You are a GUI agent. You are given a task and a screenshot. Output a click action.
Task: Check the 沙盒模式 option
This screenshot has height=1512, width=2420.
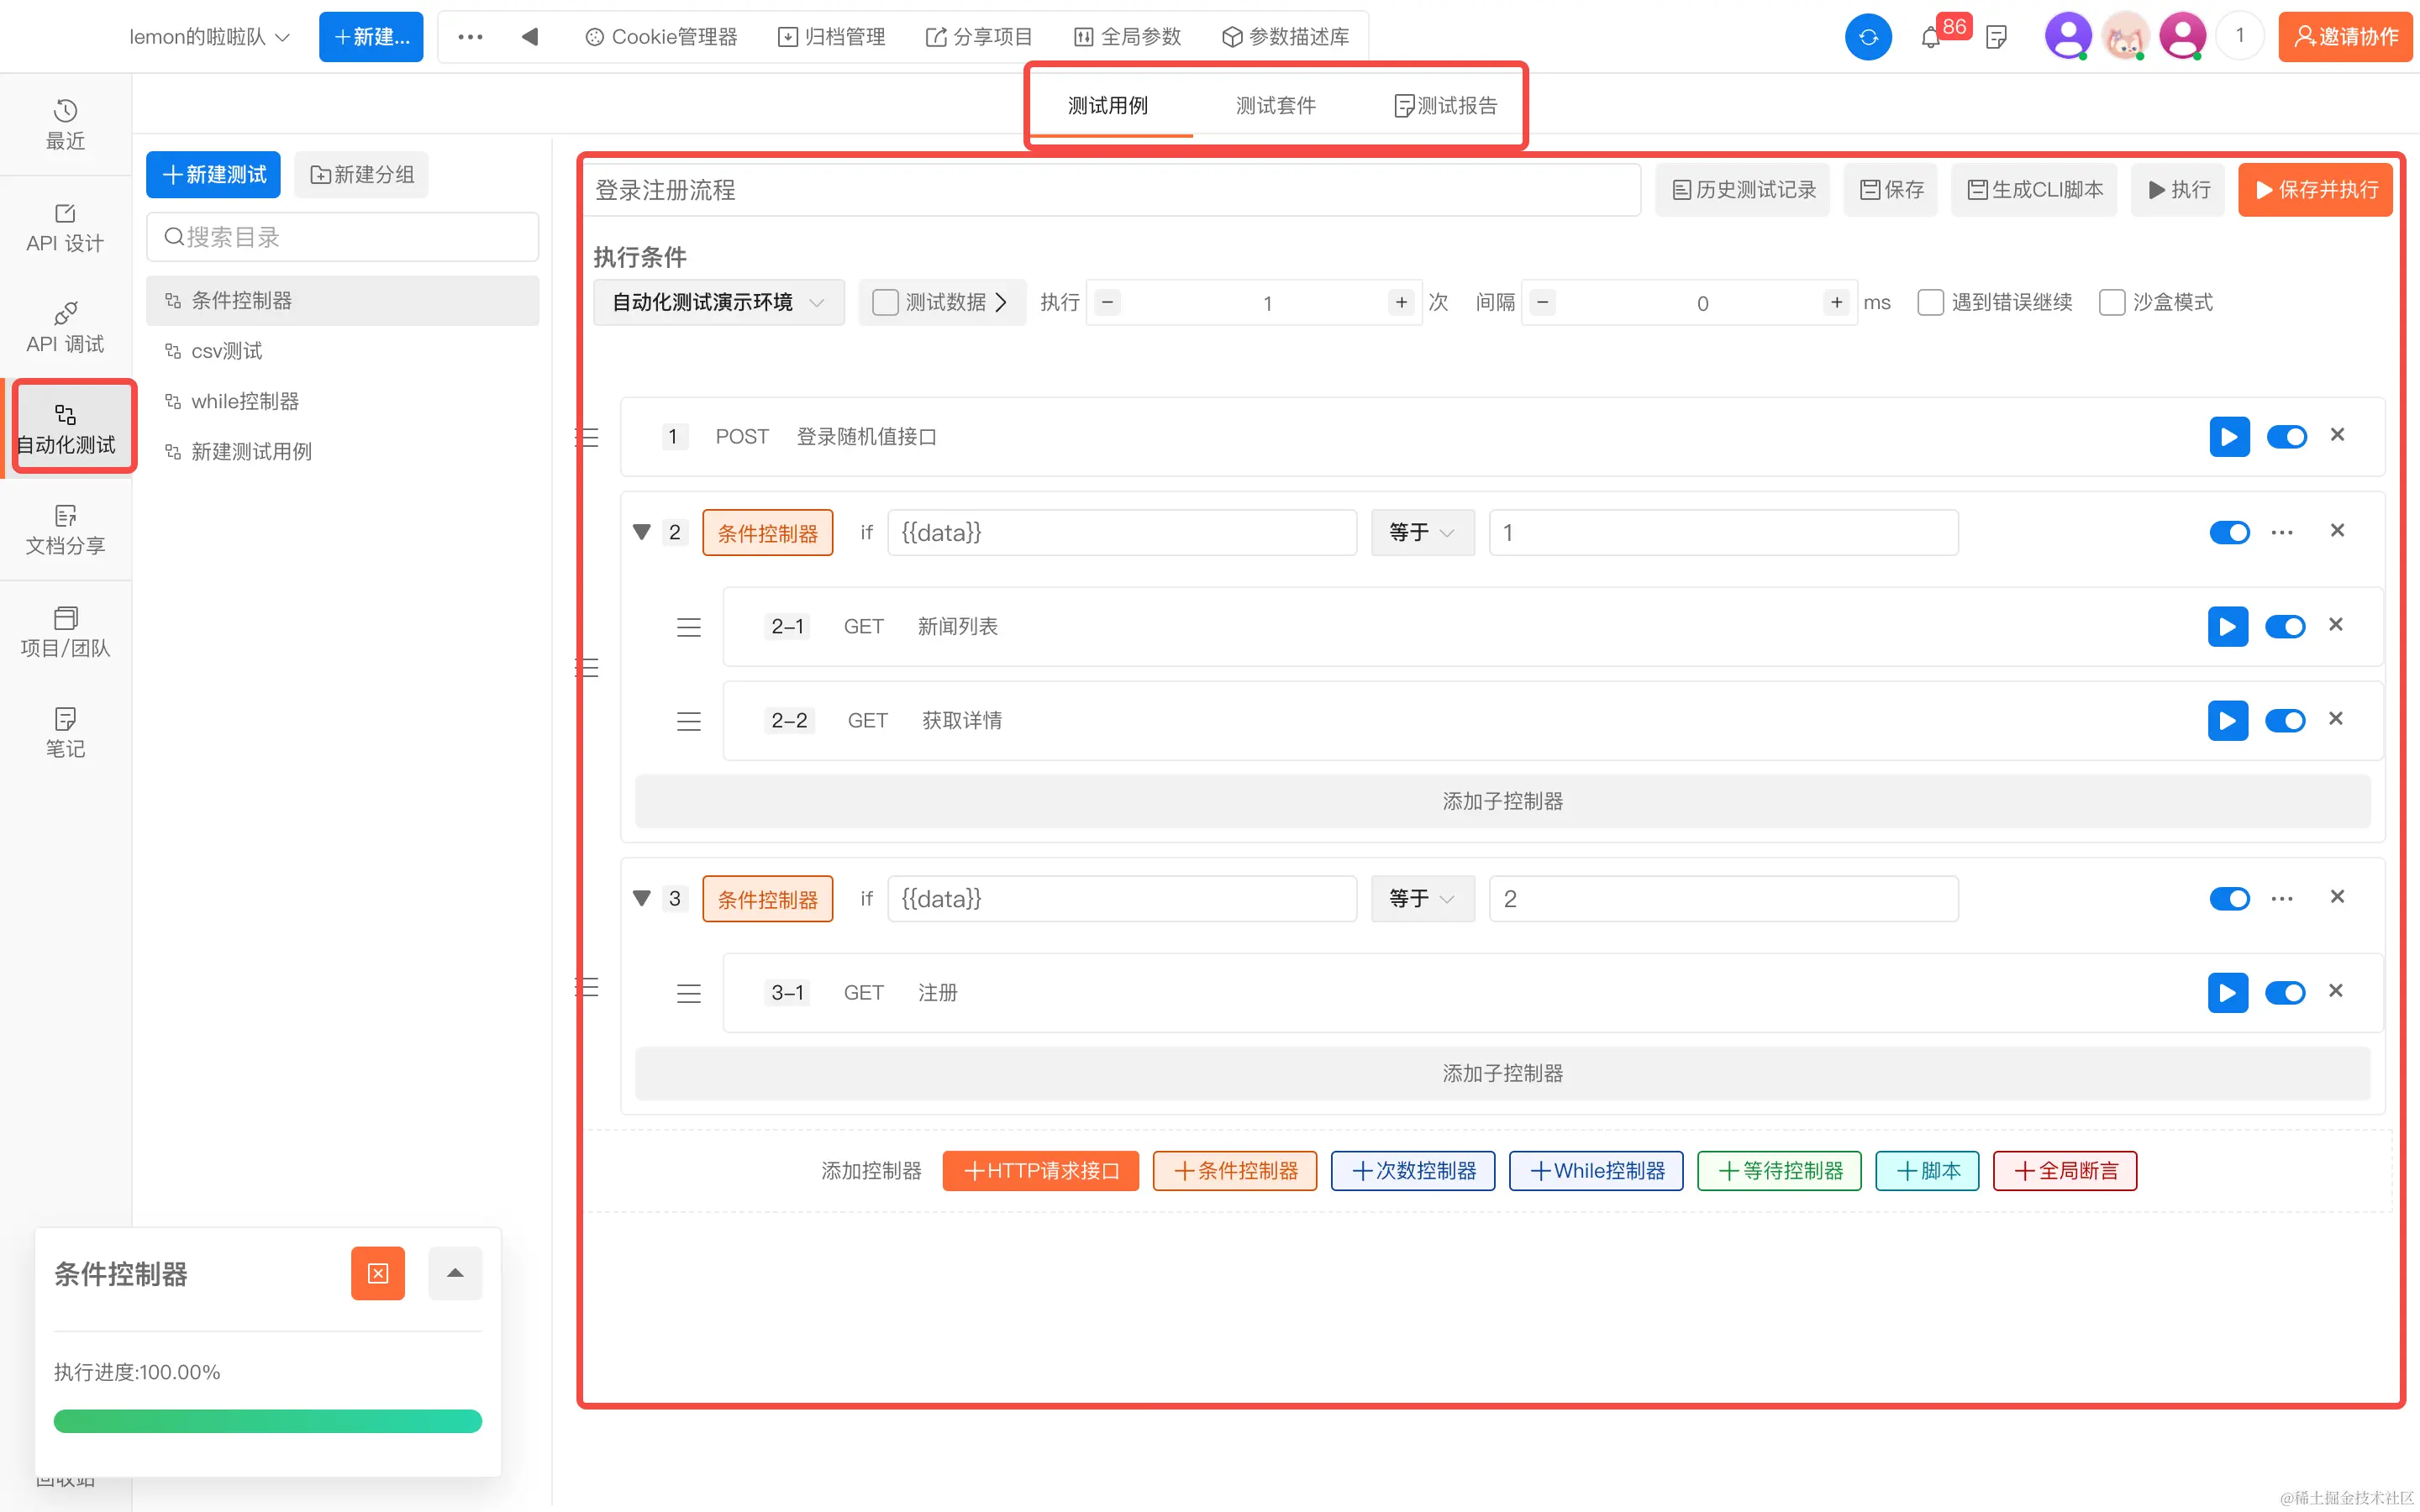(x=2111, y=302)
